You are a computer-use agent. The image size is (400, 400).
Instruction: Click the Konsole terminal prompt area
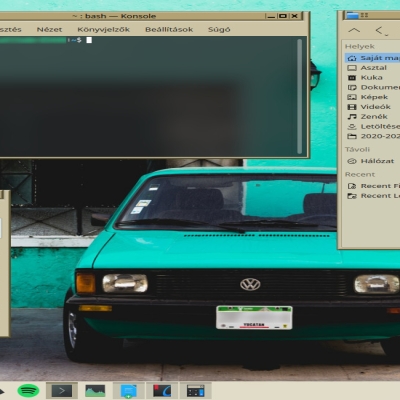point(148,96)
